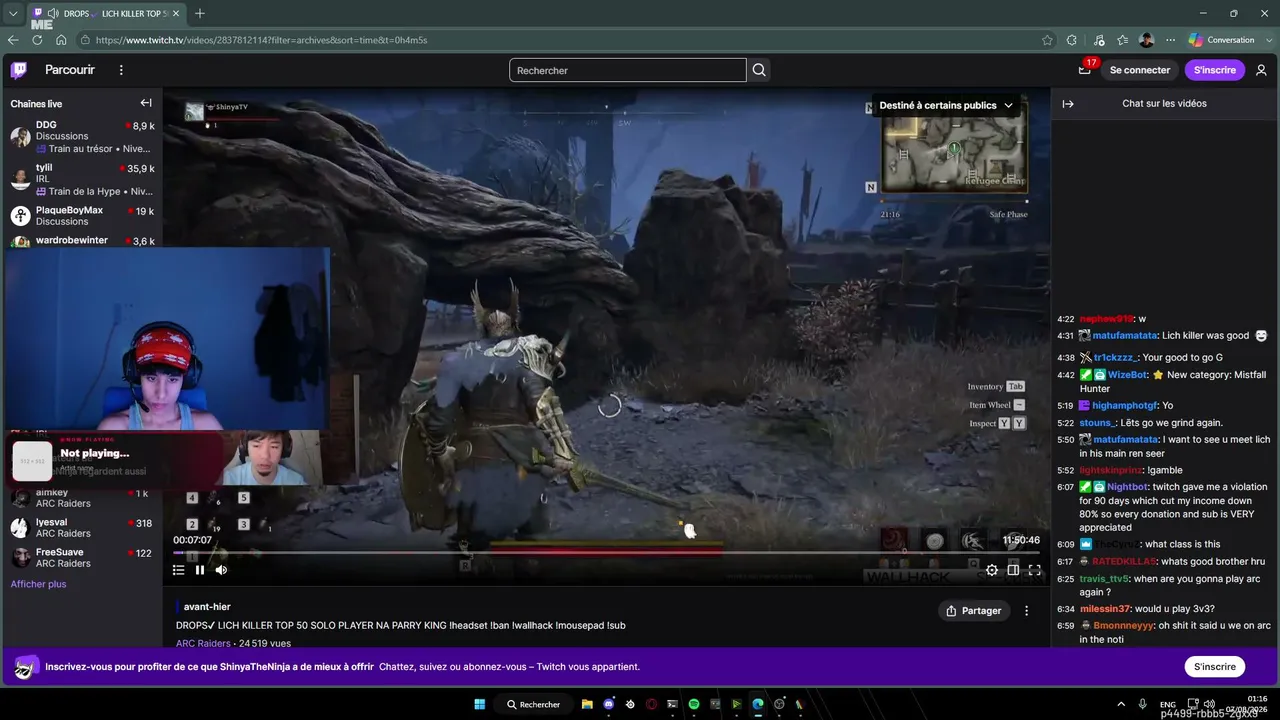Image resolution: width=1280 pixels, height=720 pixels.
Task: Open browser extensions menu
Action: [x=1072, y=40]
